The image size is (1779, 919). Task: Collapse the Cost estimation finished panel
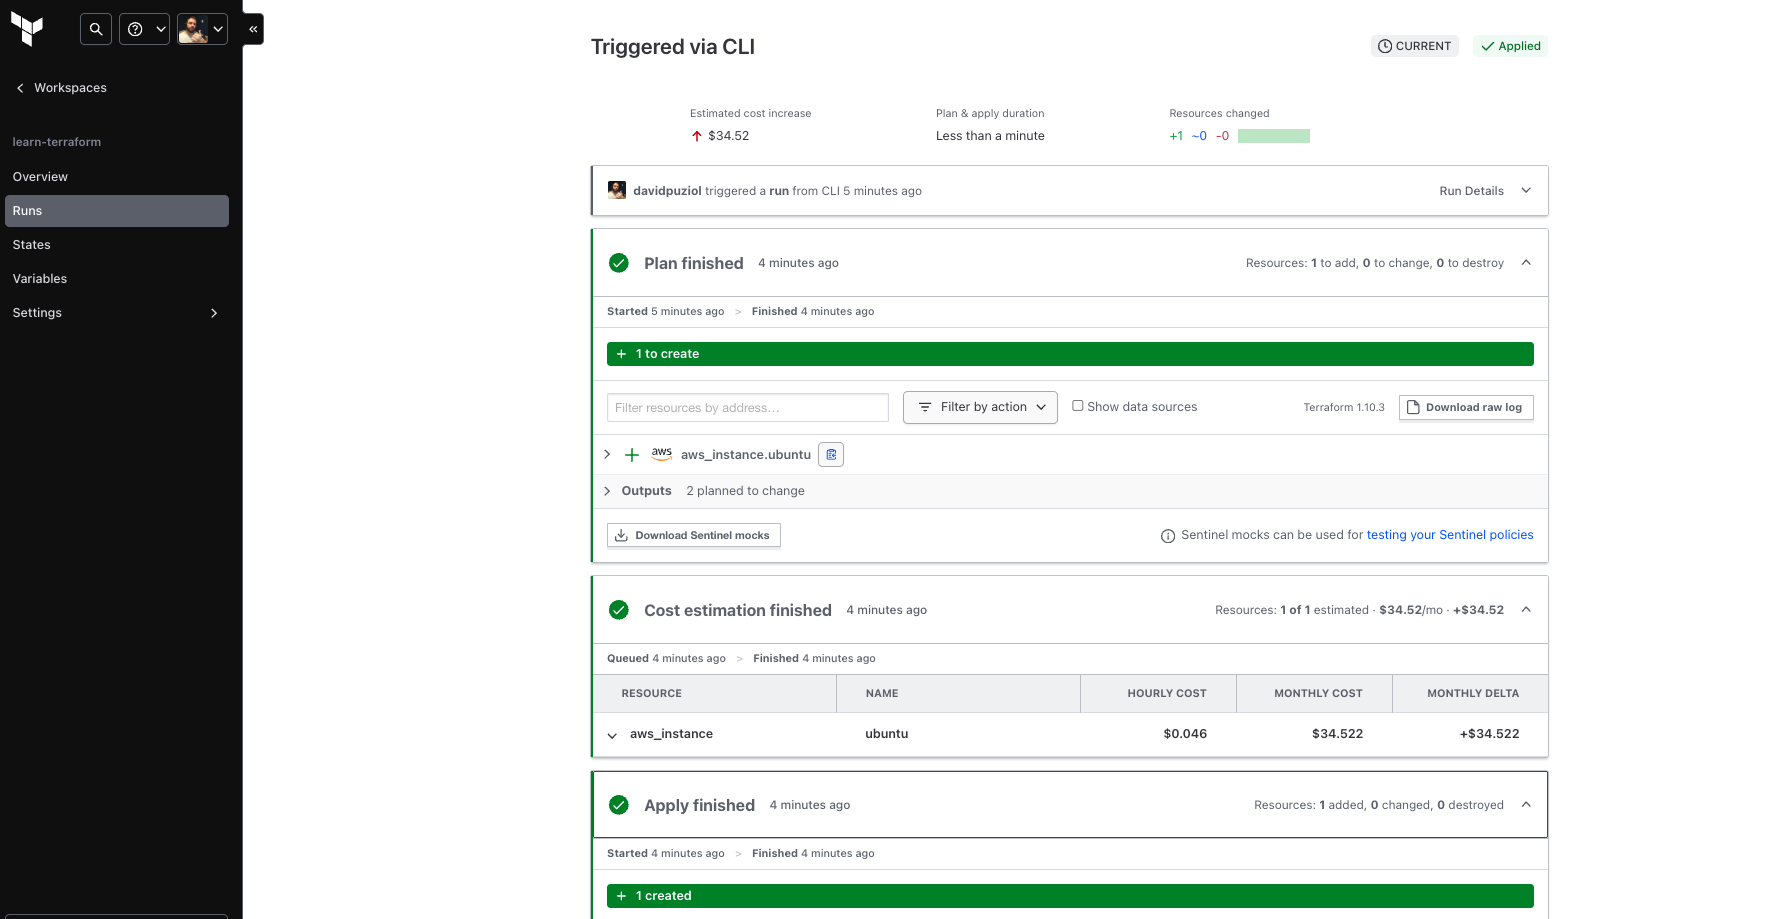pos(1525,610)
